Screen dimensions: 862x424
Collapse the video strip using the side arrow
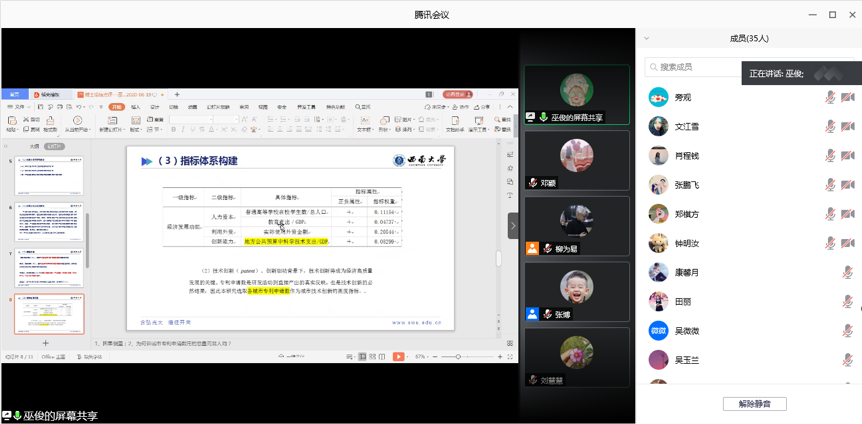click(513, 226)
